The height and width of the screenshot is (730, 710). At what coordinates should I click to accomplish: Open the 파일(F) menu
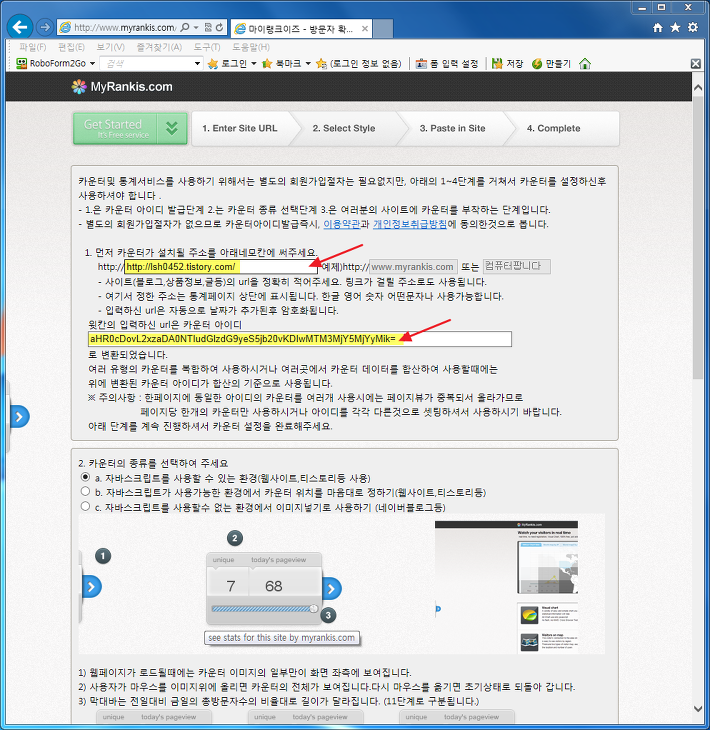33,47
